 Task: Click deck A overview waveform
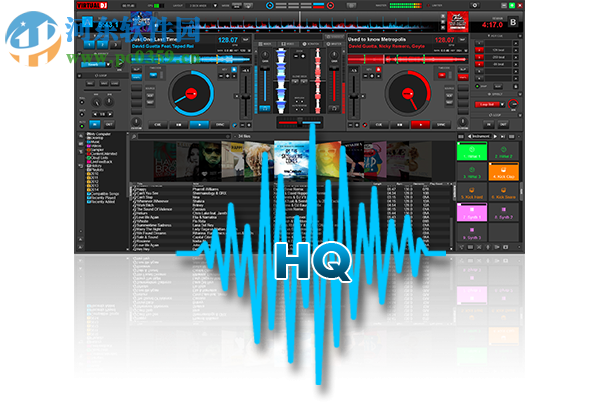click(191, 59)
